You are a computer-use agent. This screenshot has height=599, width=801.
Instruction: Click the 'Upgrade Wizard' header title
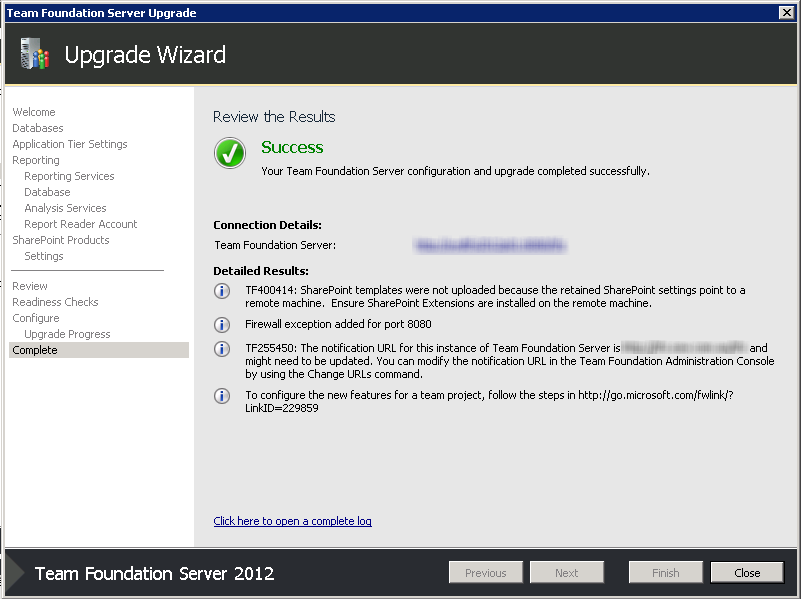click(145, 55)
